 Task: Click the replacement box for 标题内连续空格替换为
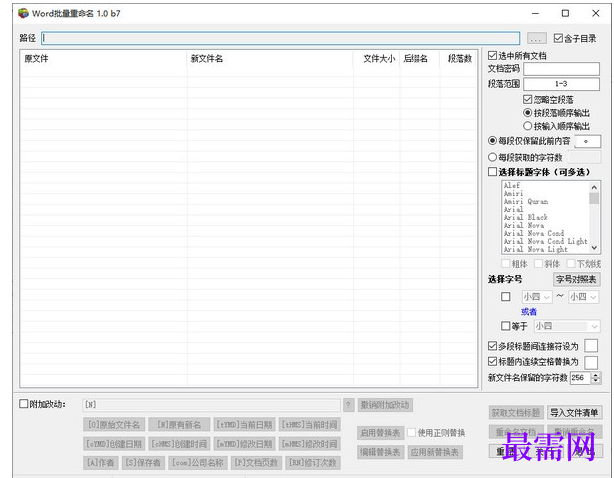[x=591, y=362]
